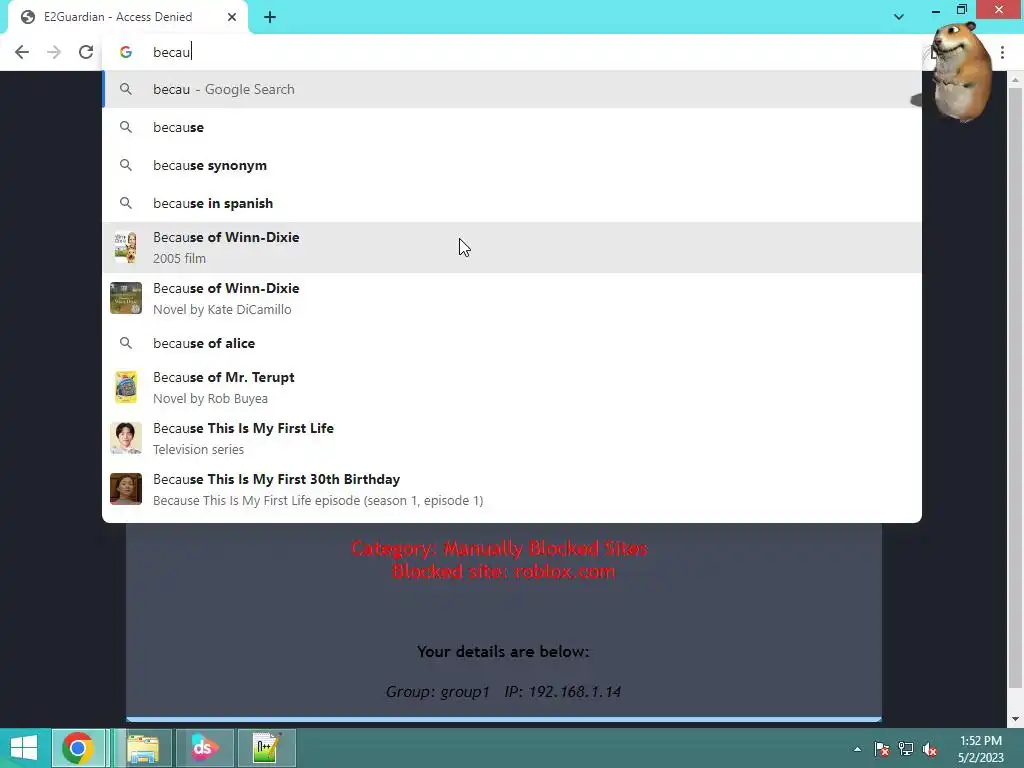This screenshot has width=1024, height=768.
Task: Select 'Because of Winn-Dixie' novel by Kate DiCamillo
Action: [x=512, y=298]
